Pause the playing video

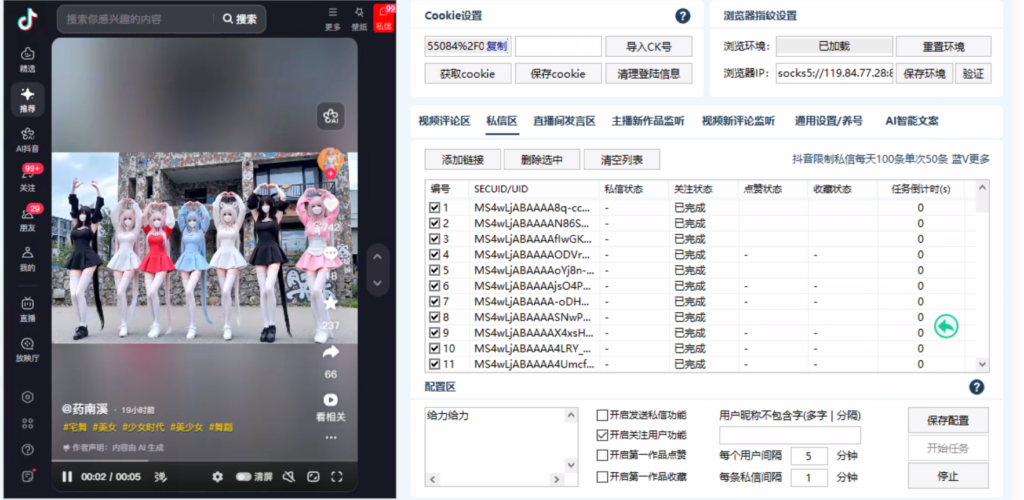click(x=67, y=477)
